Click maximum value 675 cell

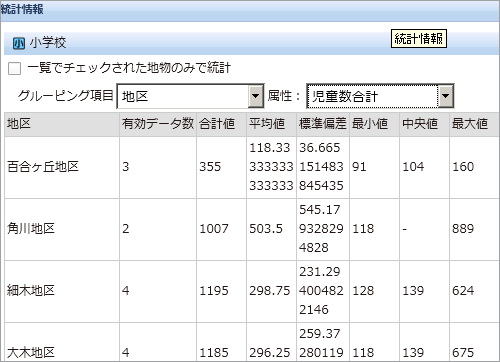475,342
